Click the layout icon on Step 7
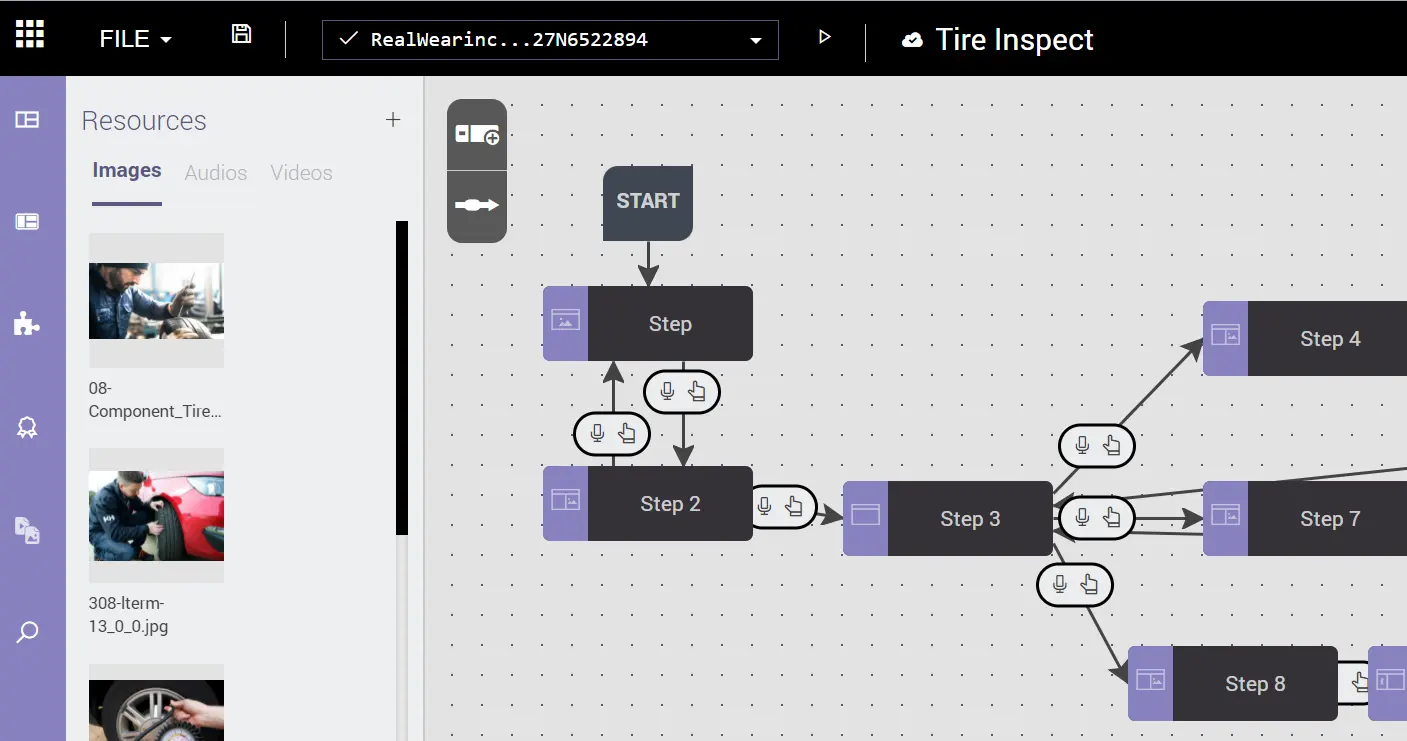The image size is (1407, 741). (1225, 515)
